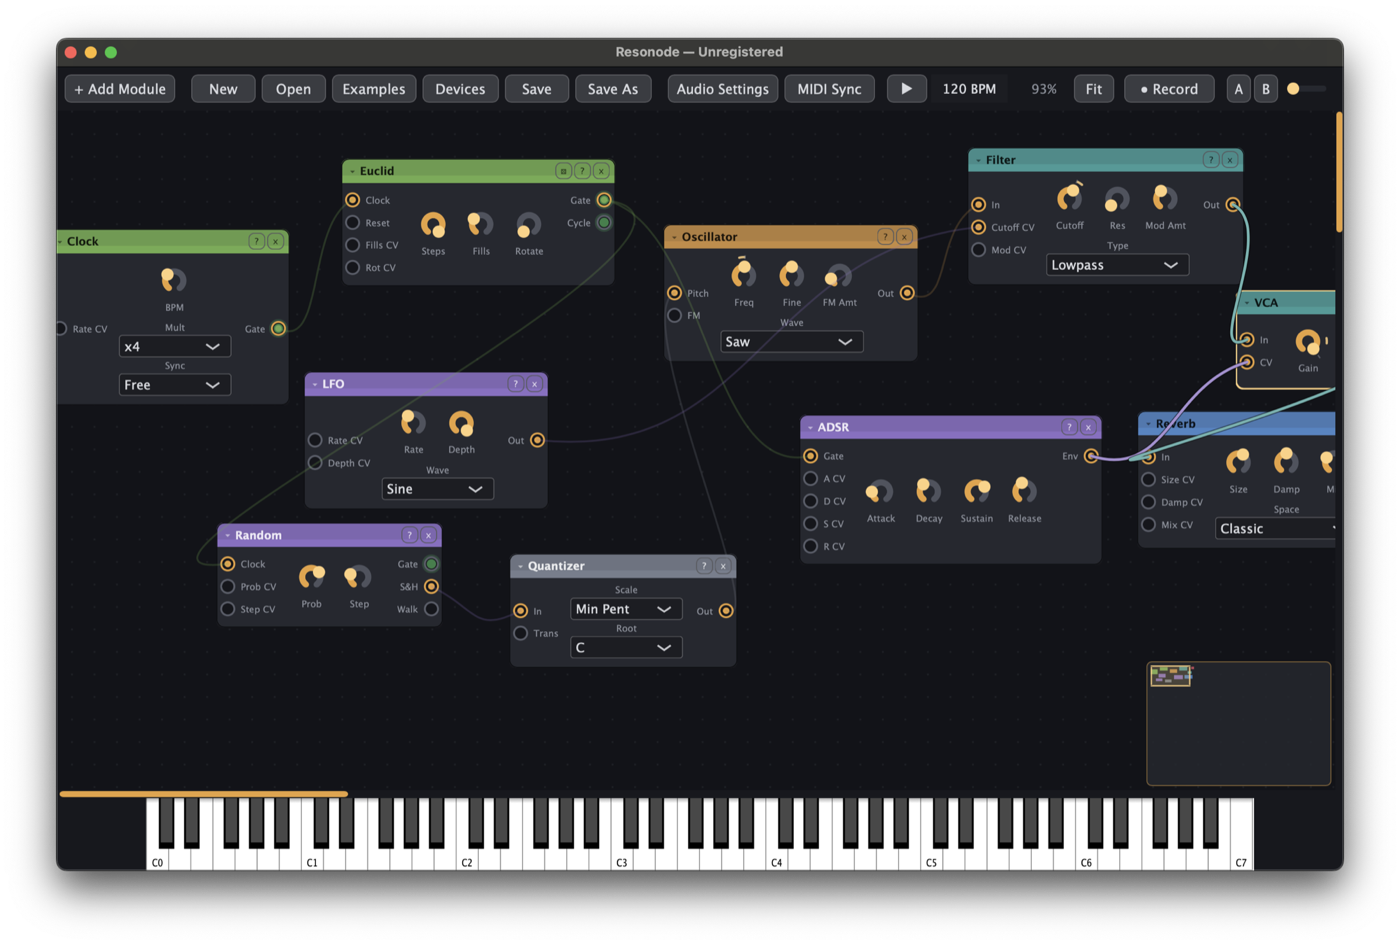
Task: Click the volume slider in the toolbar
Action: click(1307, 89)
